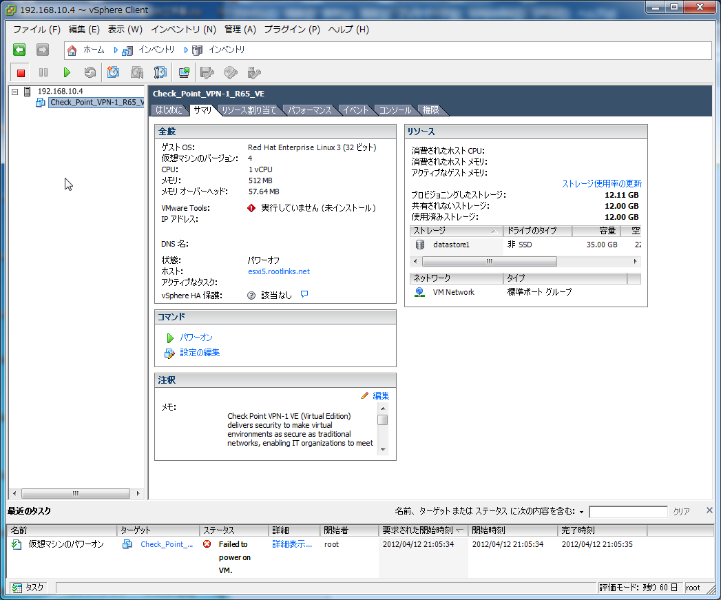Open the Inventory (N) menu
The height and width of the screenshot is (600, 721).
click(x=183, y=29)
